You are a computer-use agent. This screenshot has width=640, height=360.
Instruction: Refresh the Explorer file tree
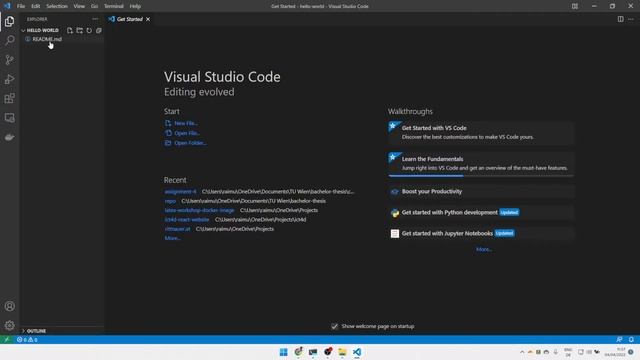(x=89, y=31)
